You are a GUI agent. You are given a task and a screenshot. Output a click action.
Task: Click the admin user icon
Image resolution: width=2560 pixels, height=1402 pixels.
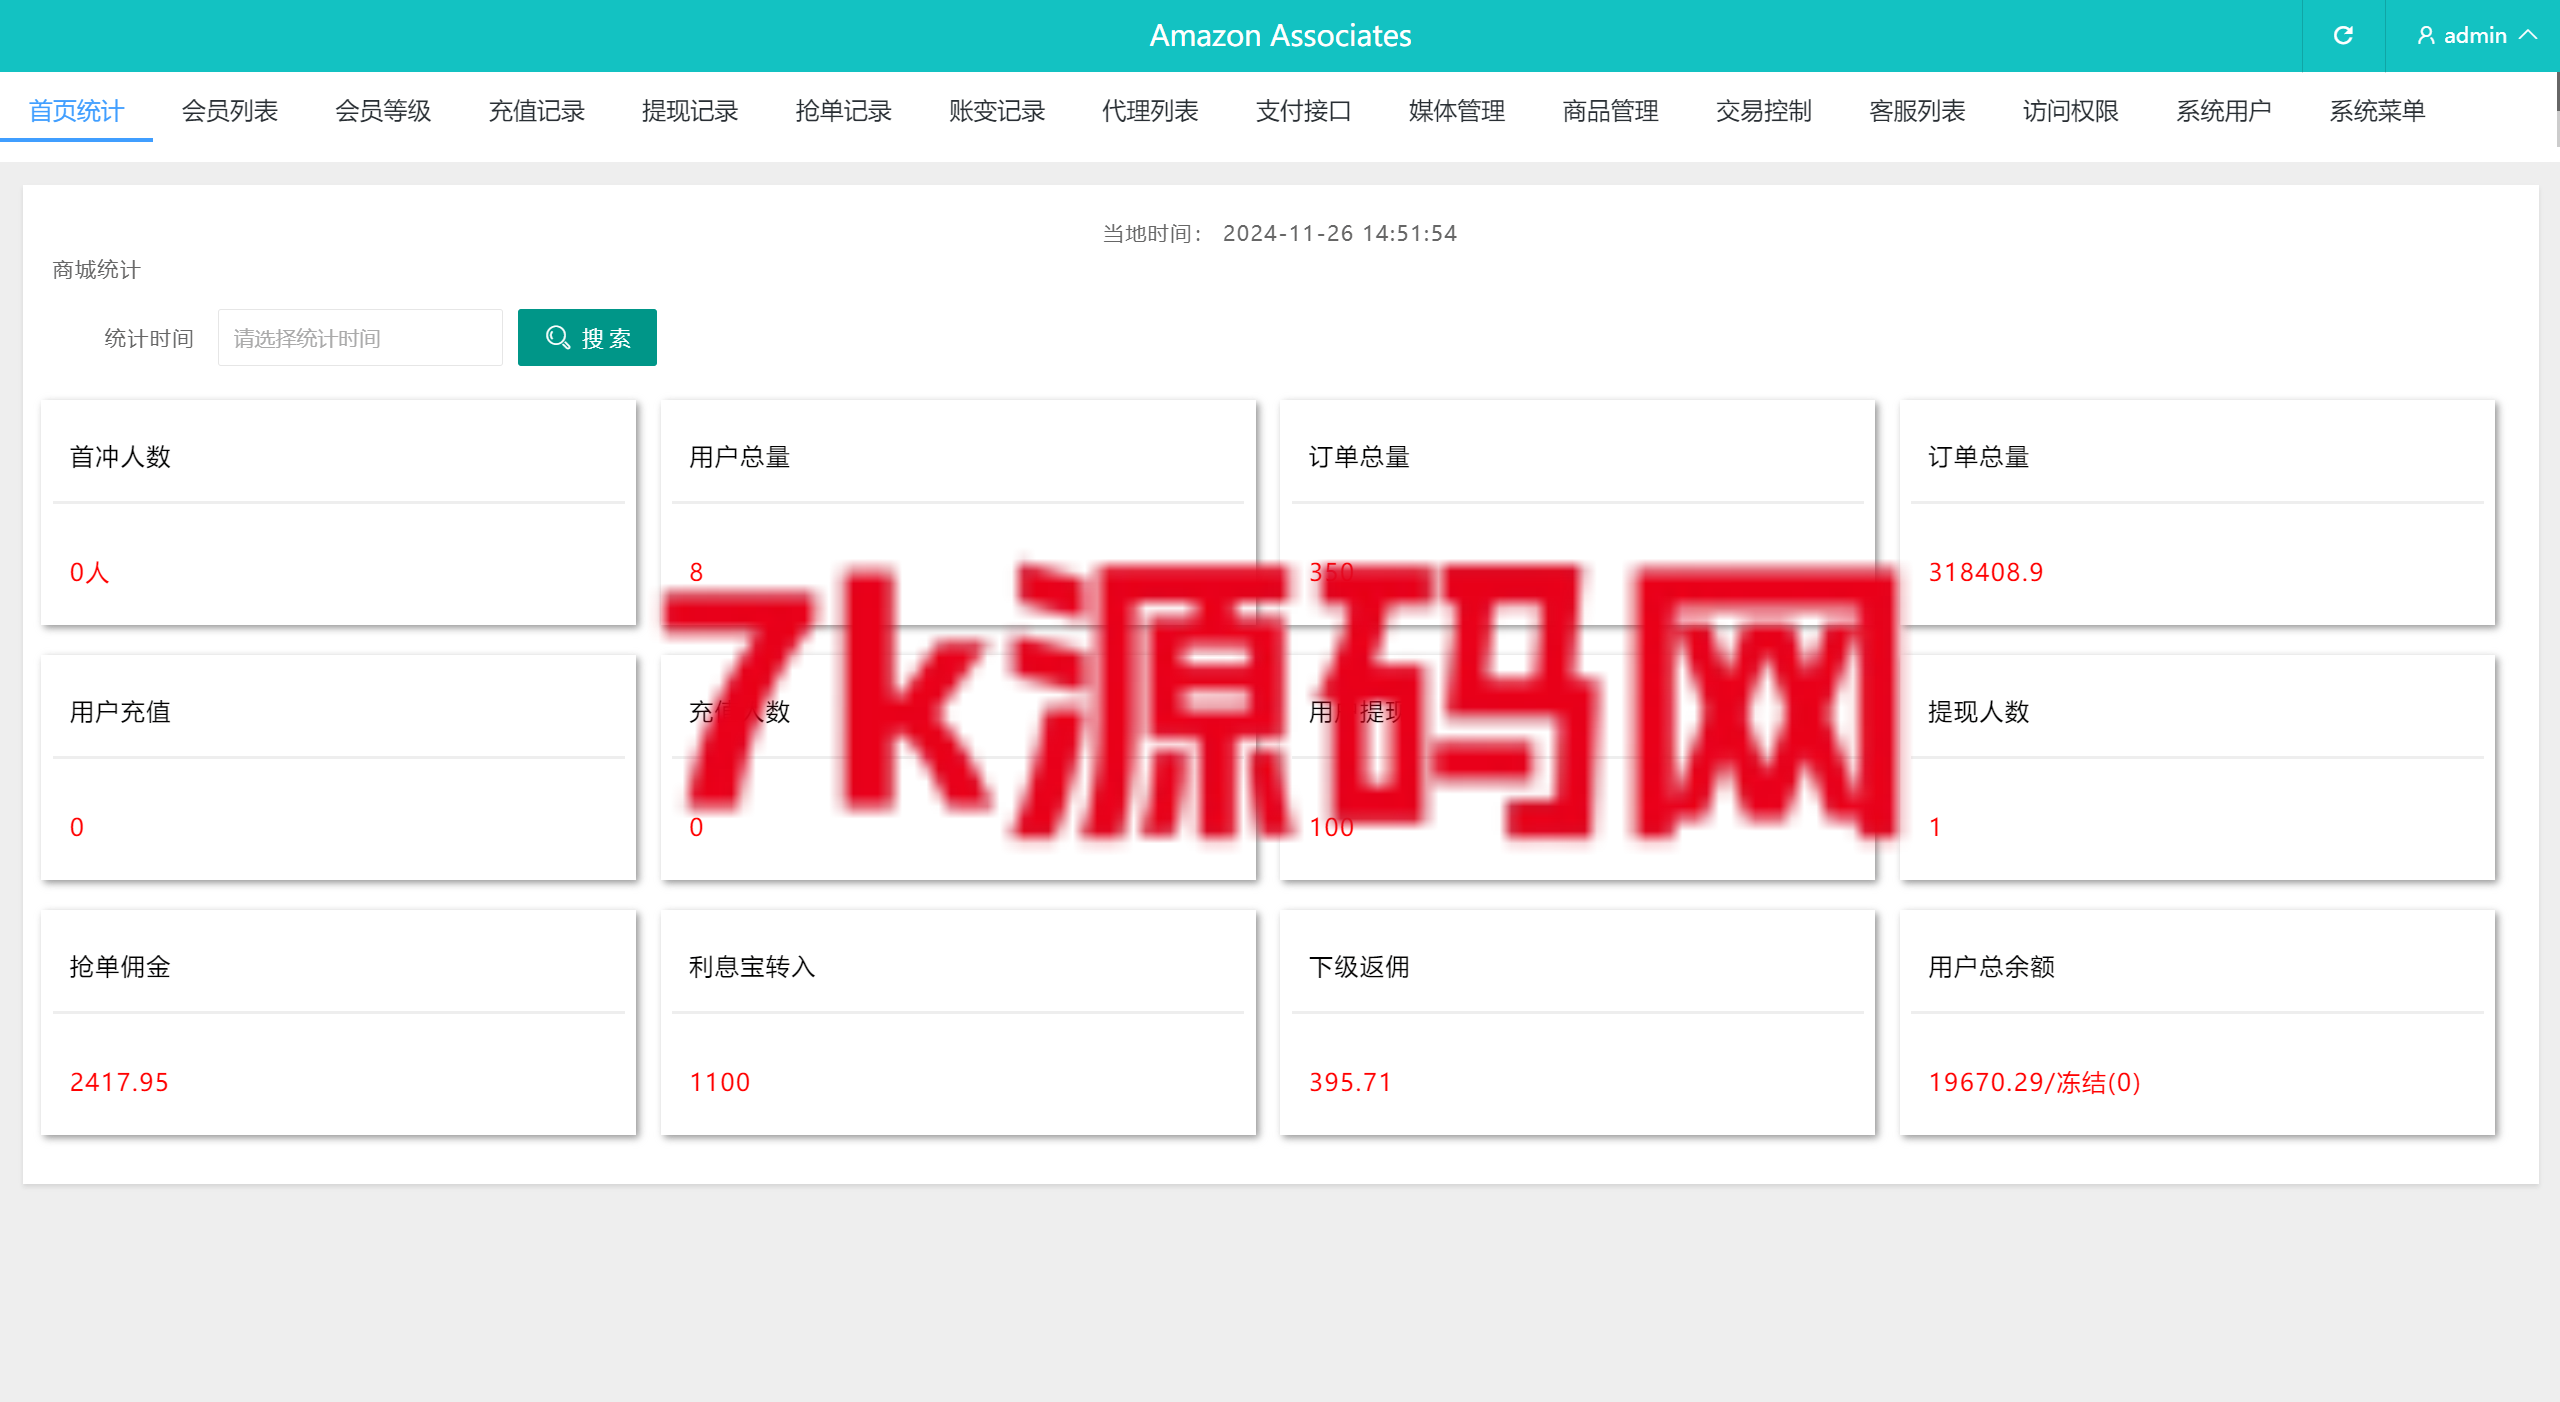pyautogui.click(x=2425, y=36)
